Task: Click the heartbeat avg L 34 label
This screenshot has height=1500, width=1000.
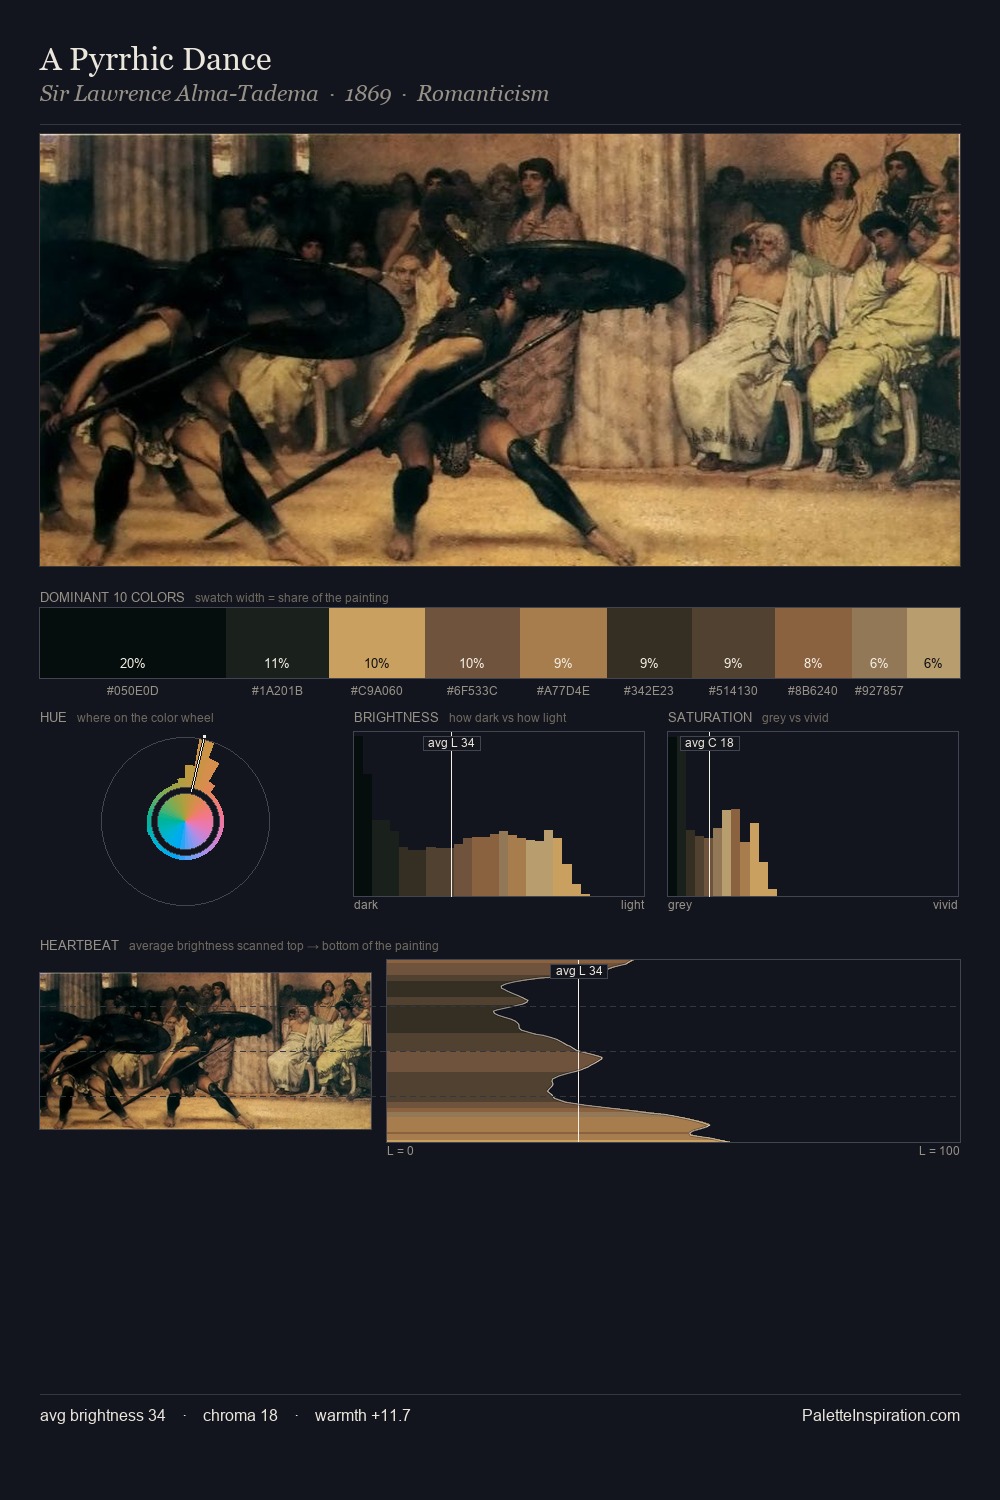Action: [x=579, y=971]
